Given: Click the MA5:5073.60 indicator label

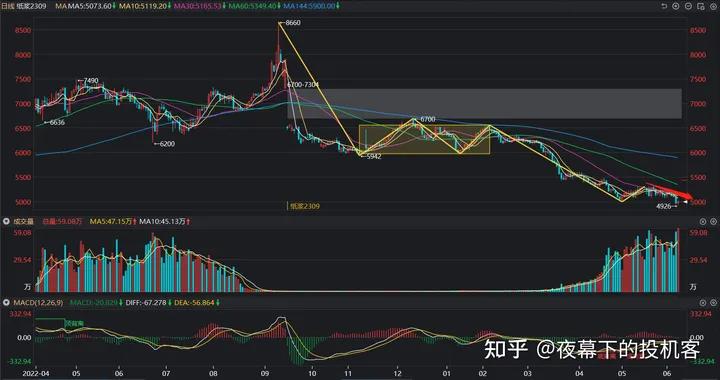Looking at the screenshot, I should 89,6.
